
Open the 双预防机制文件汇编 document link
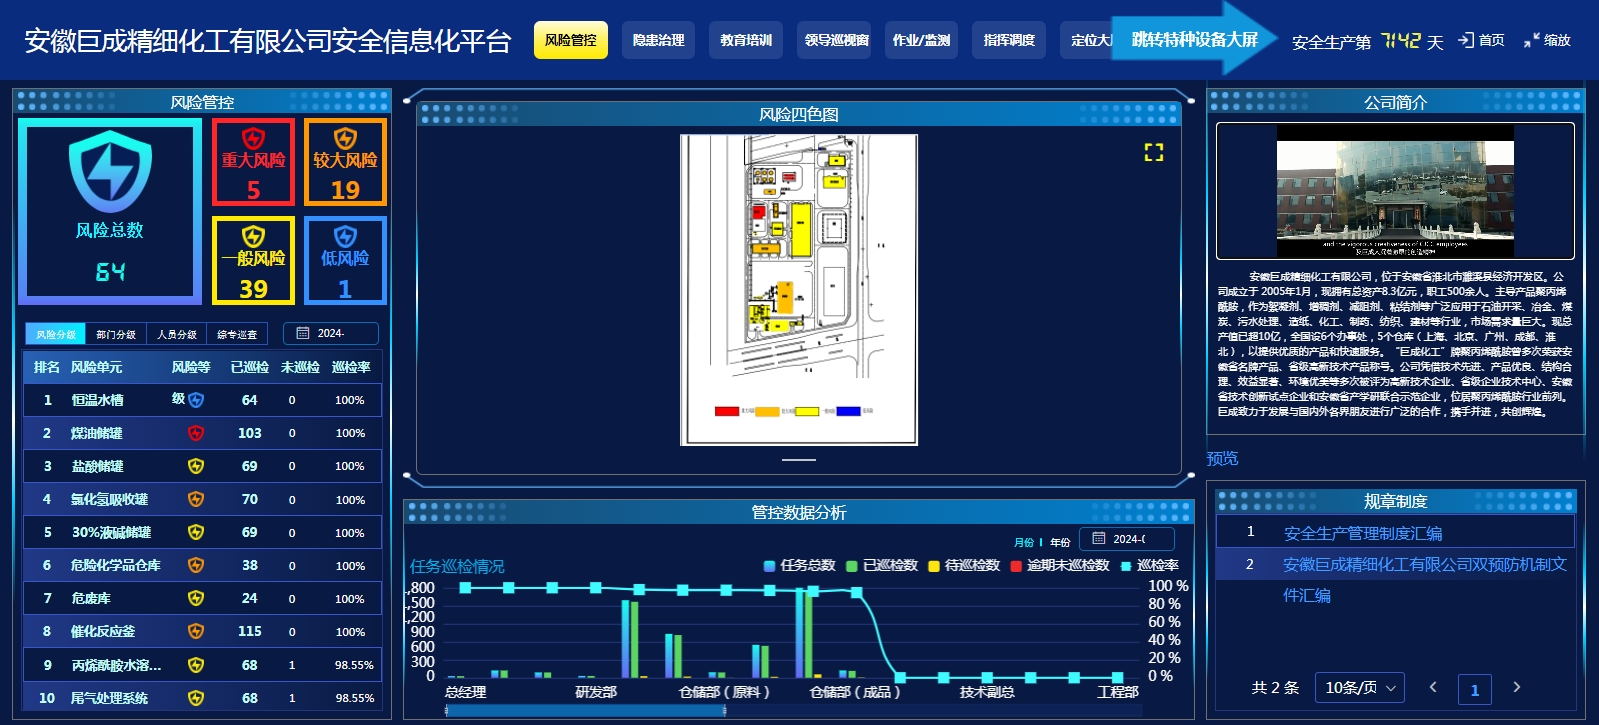[x=1425, y=579]
